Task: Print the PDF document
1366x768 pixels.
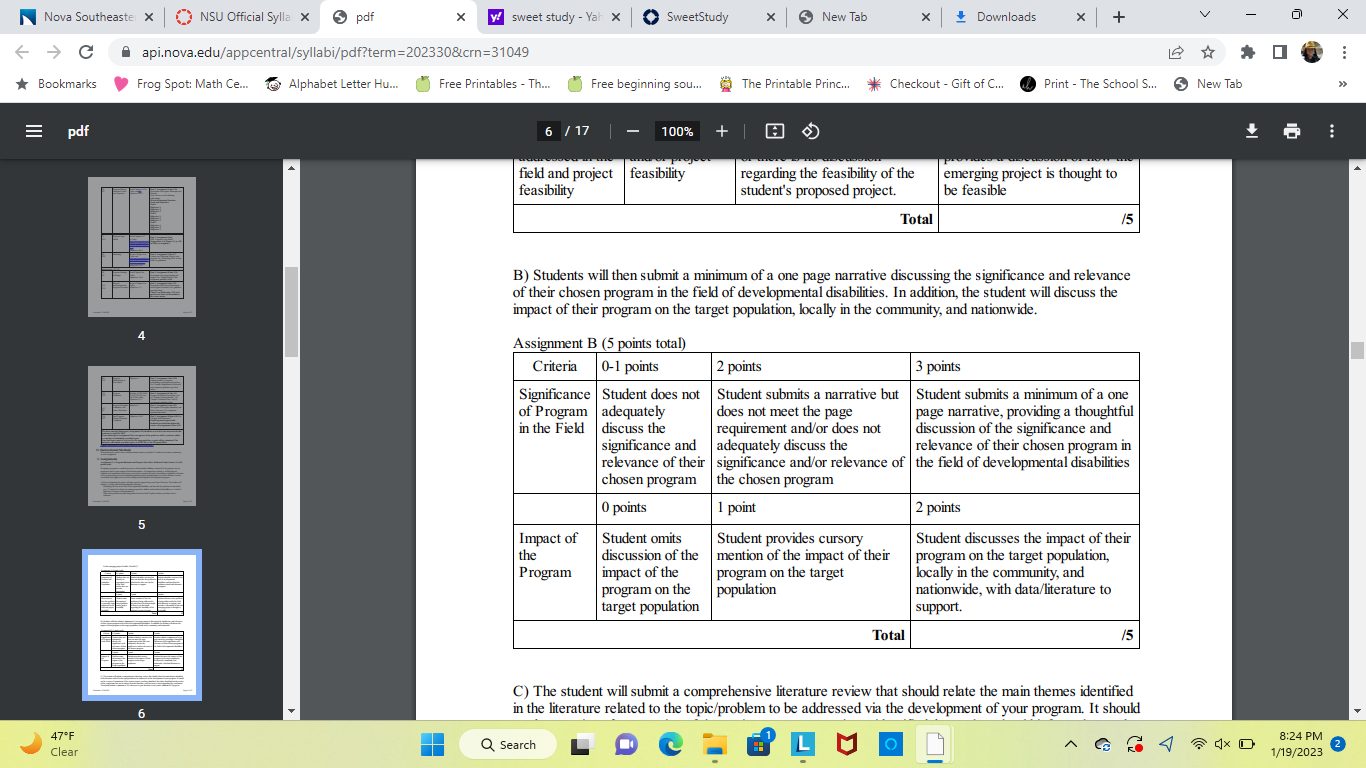Action: [x=1292, y=131]
